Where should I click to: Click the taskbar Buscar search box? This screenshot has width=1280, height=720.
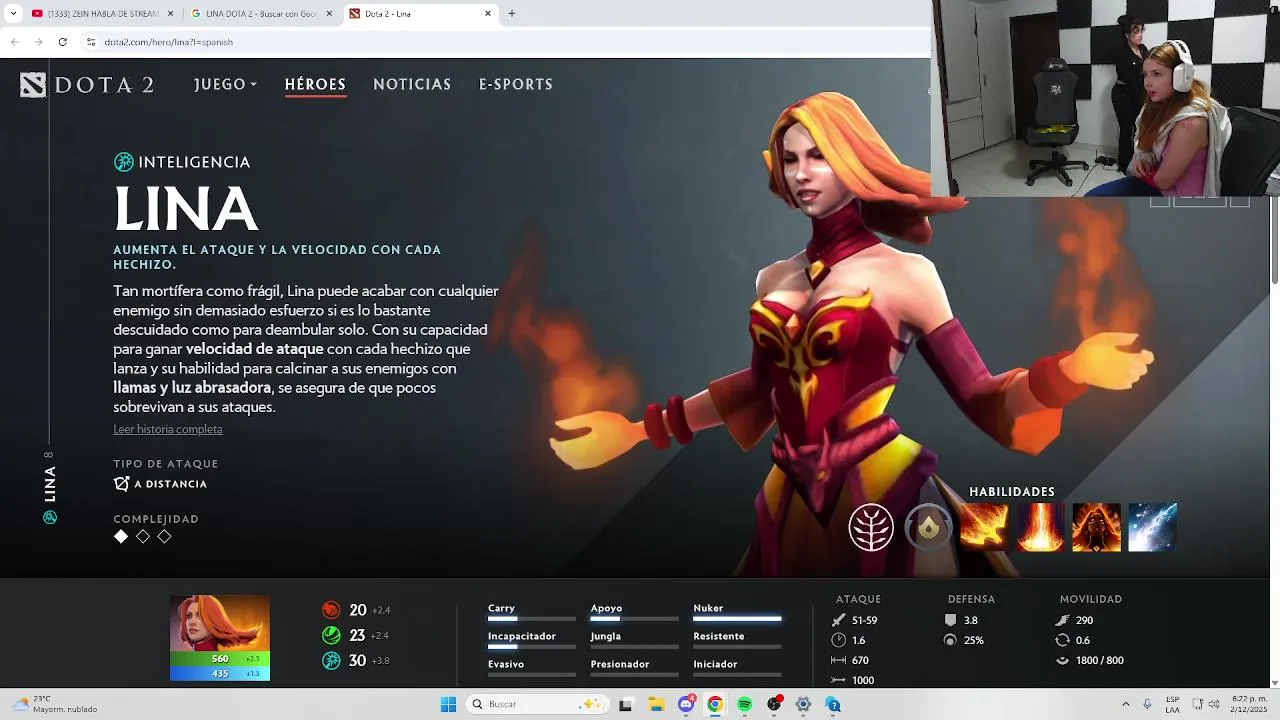pos(536,704)
